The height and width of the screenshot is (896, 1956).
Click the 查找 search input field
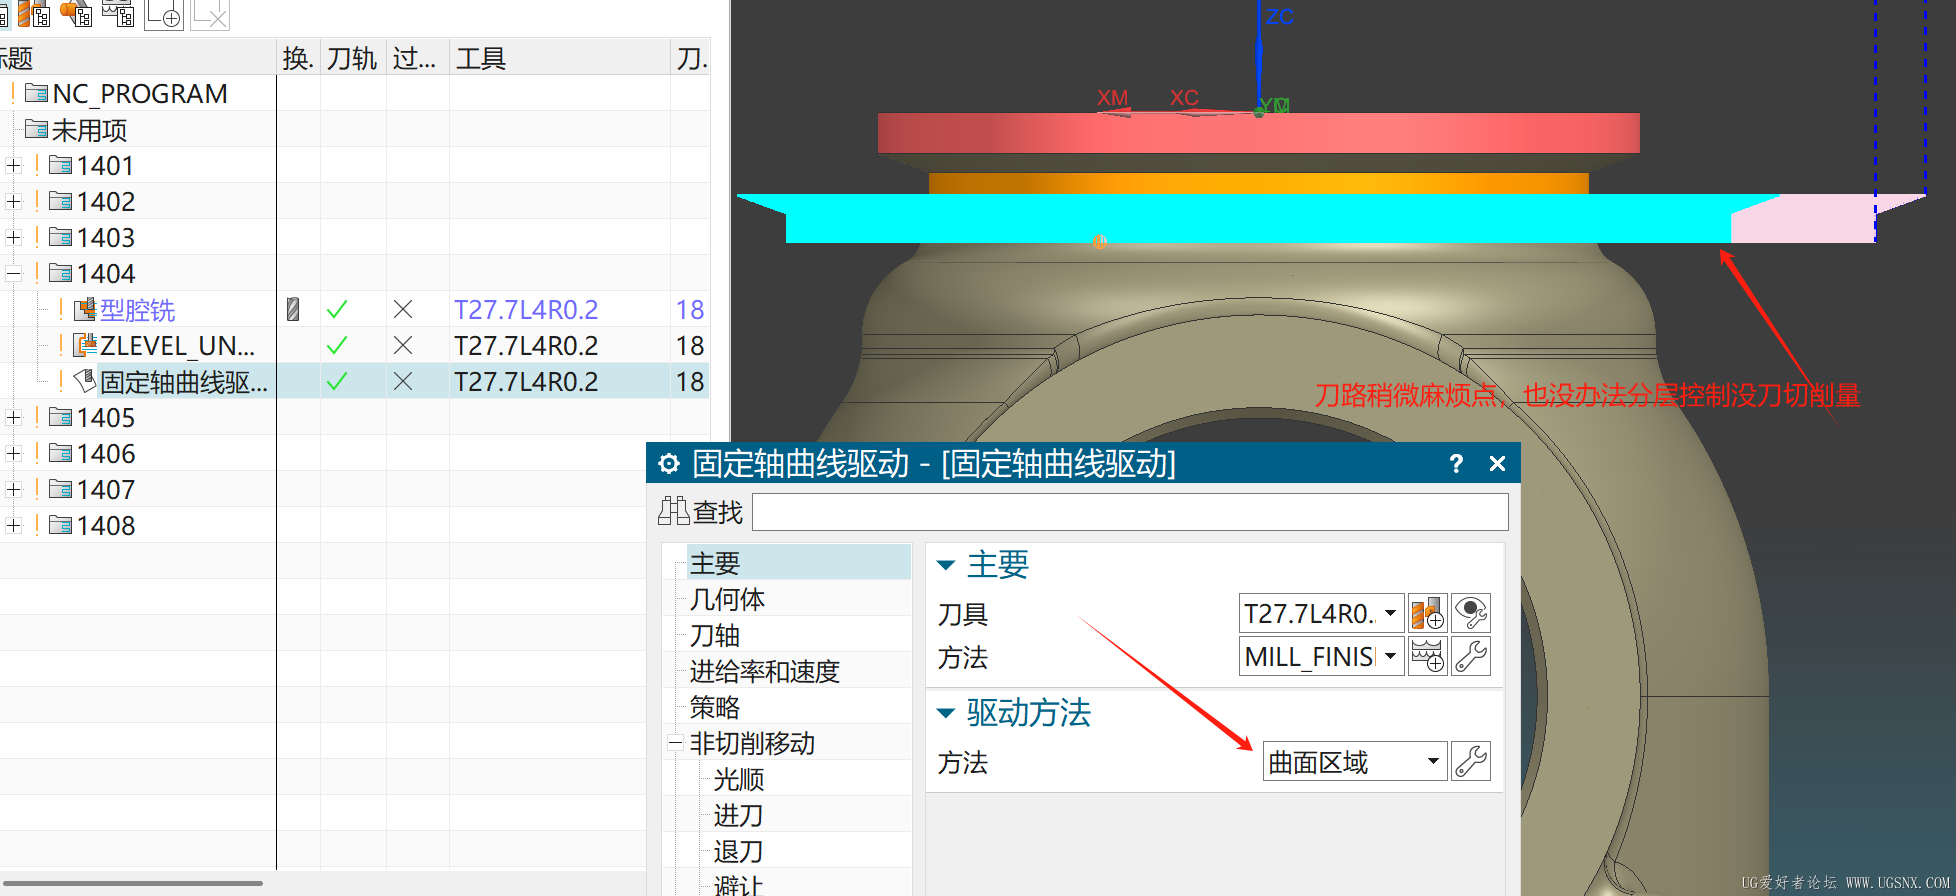click(1130, 512)
